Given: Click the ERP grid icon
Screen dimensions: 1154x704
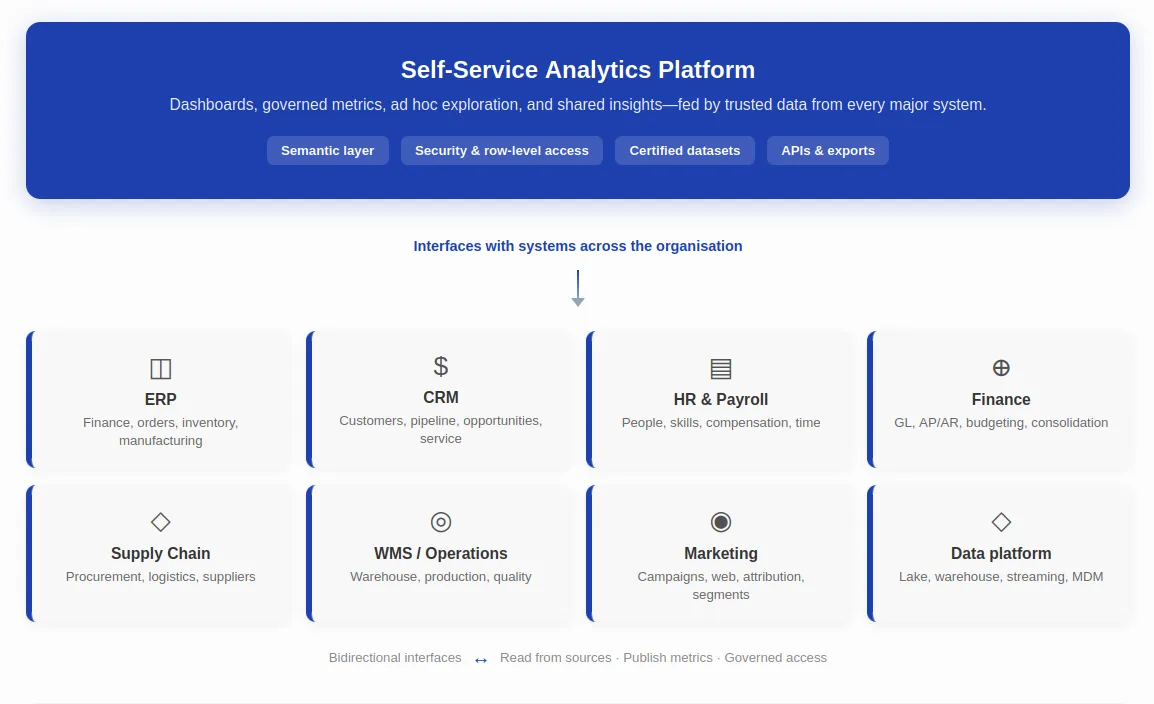Looking at the screenshot, I should [x=160, y=368].
